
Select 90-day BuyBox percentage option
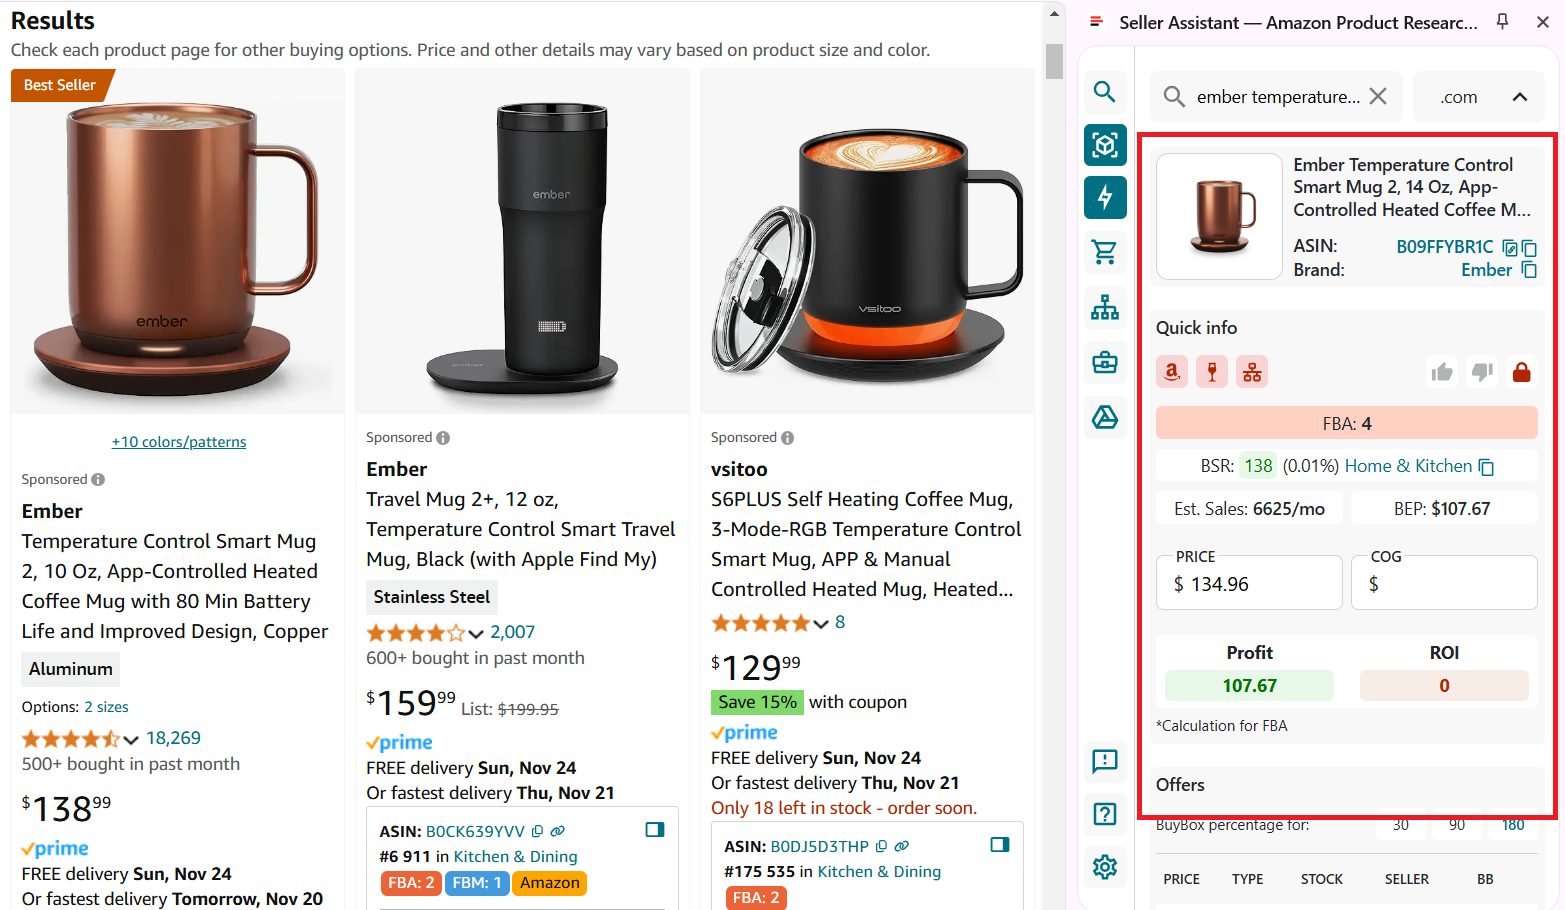1456,825
